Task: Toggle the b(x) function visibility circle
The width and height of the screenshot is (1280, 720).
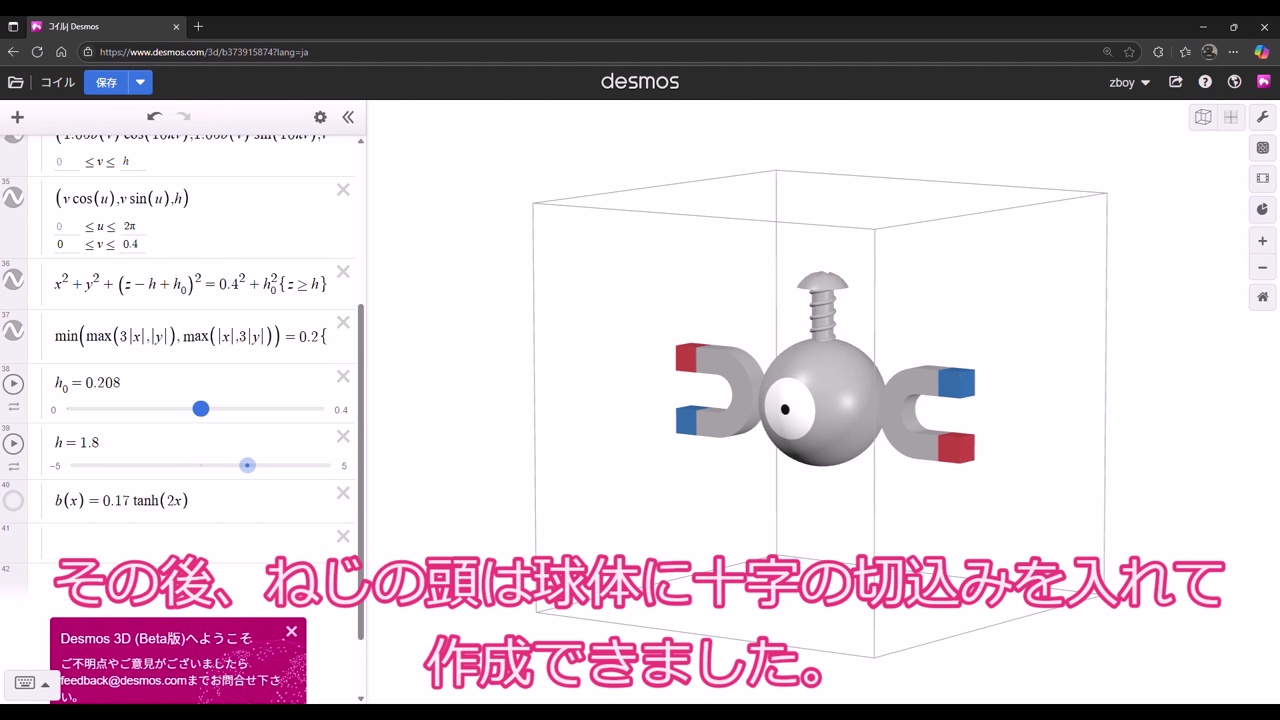Action: point(14,501)
